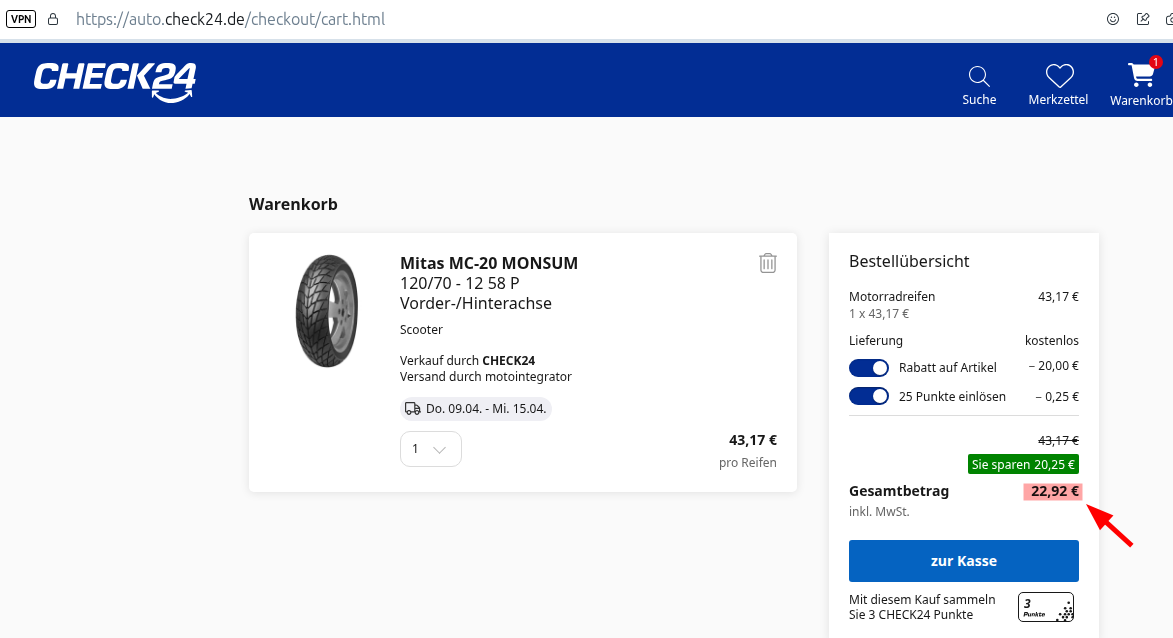Disable the 25 Punkte einlösen switch
The height and width of the screenshot is (638, 1173).
pyautogui.click(x=868, y=396)
